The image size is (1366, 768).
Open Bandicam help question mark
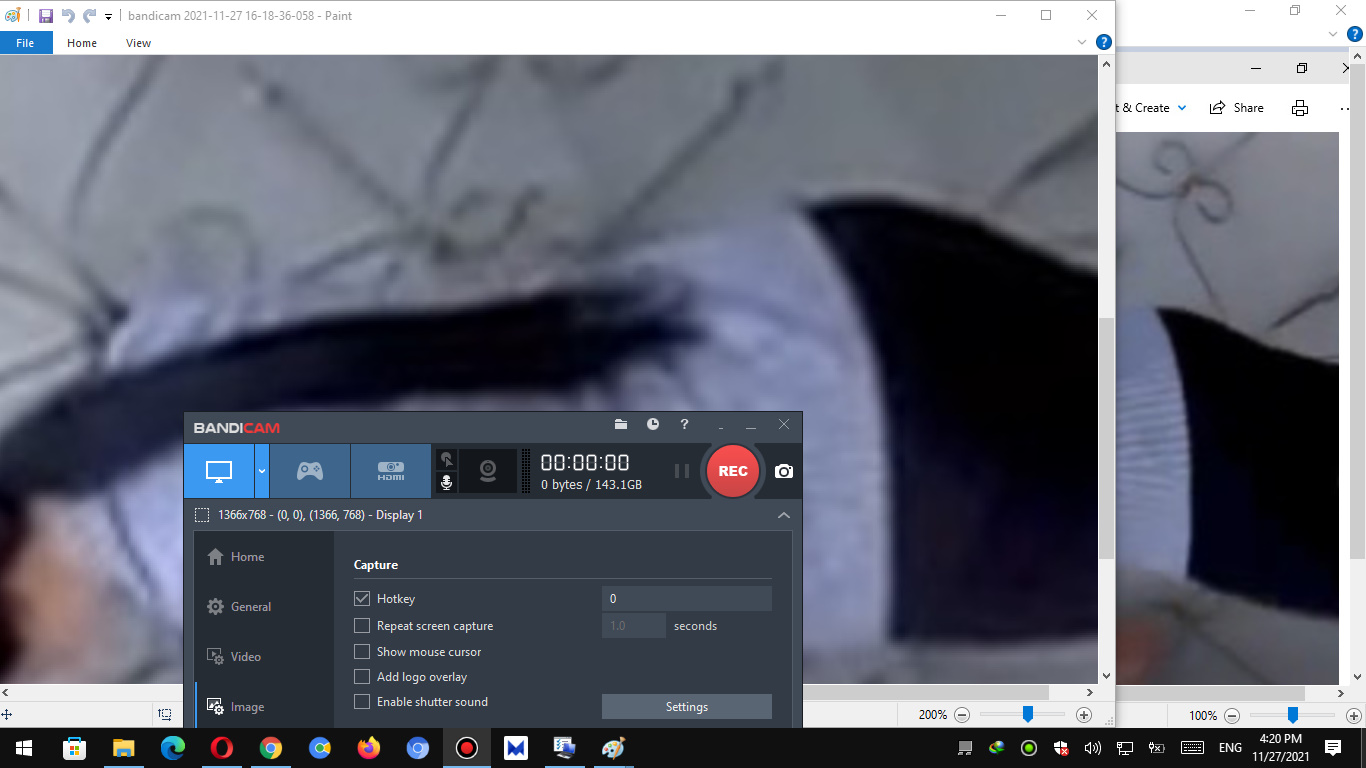(x=685, y=425)
